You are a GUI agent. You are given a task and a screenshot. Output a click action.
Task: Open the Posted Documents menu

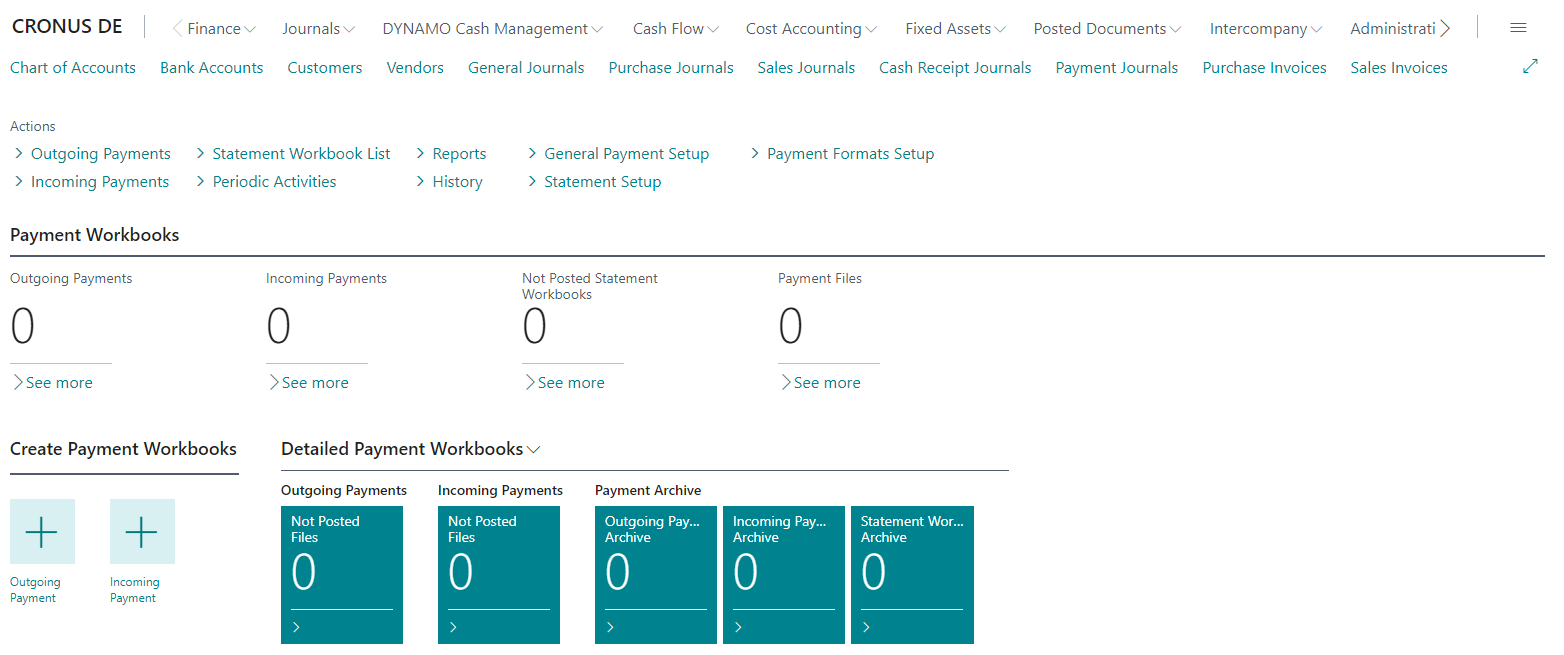[x=1108, y=29]
